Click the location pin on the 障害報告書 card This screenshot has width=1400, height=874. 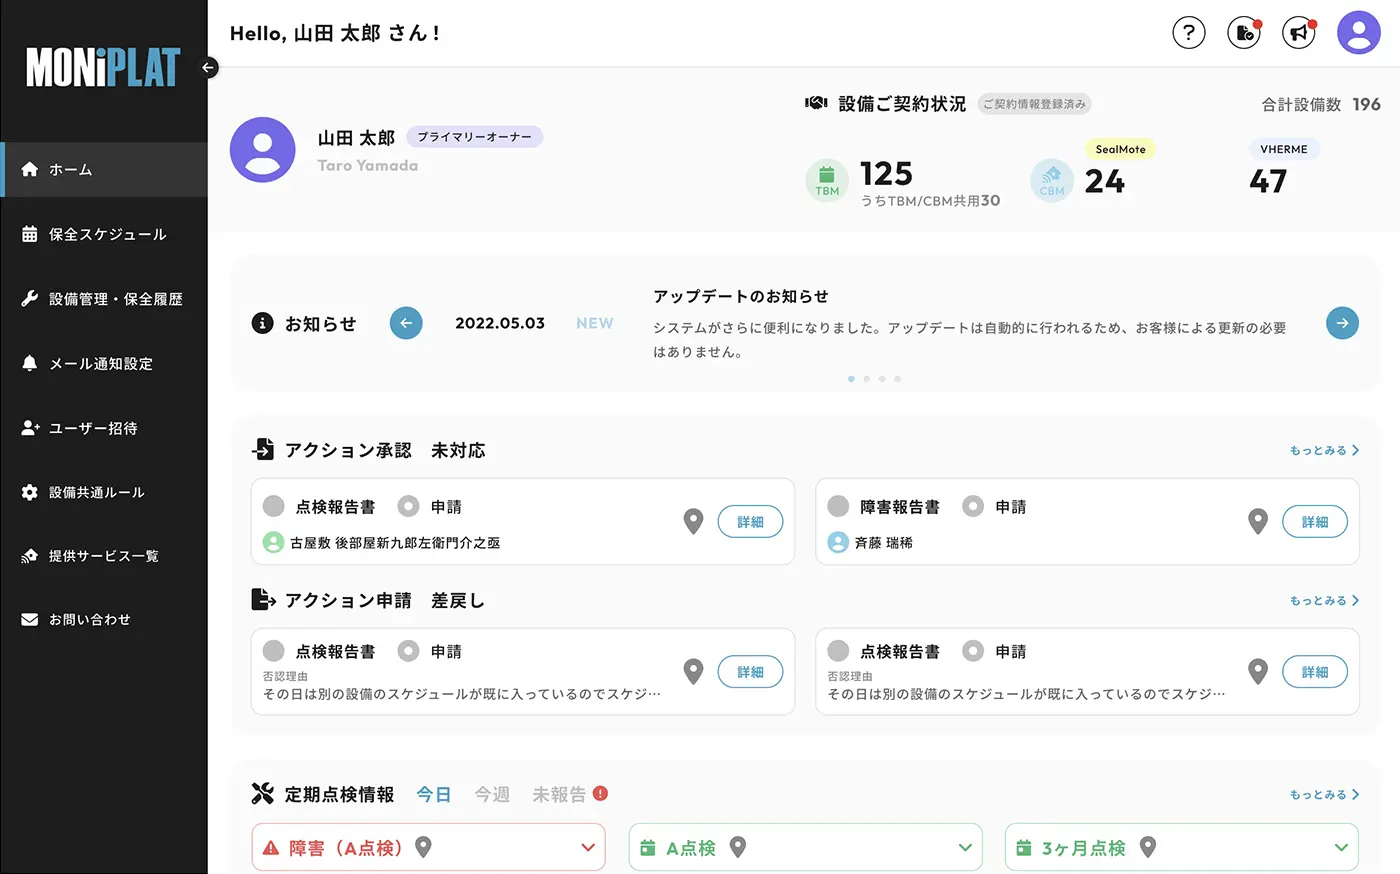pos(1257,521)
